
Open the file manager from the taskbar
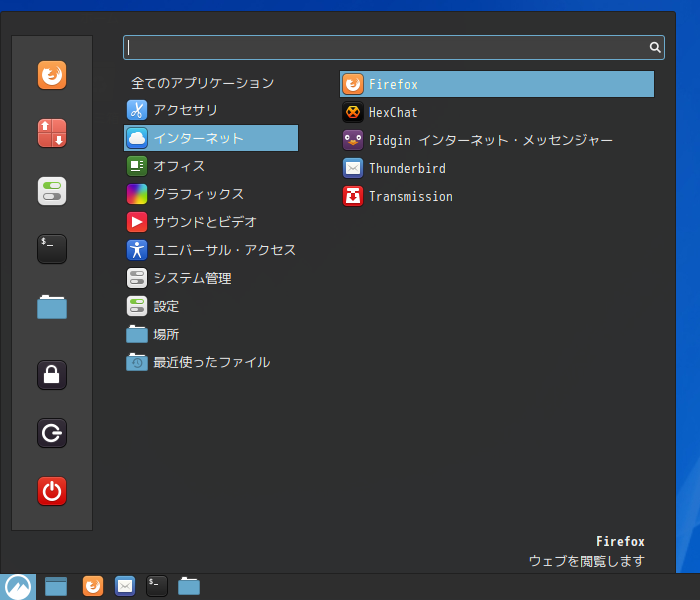(x=189, y=586)
